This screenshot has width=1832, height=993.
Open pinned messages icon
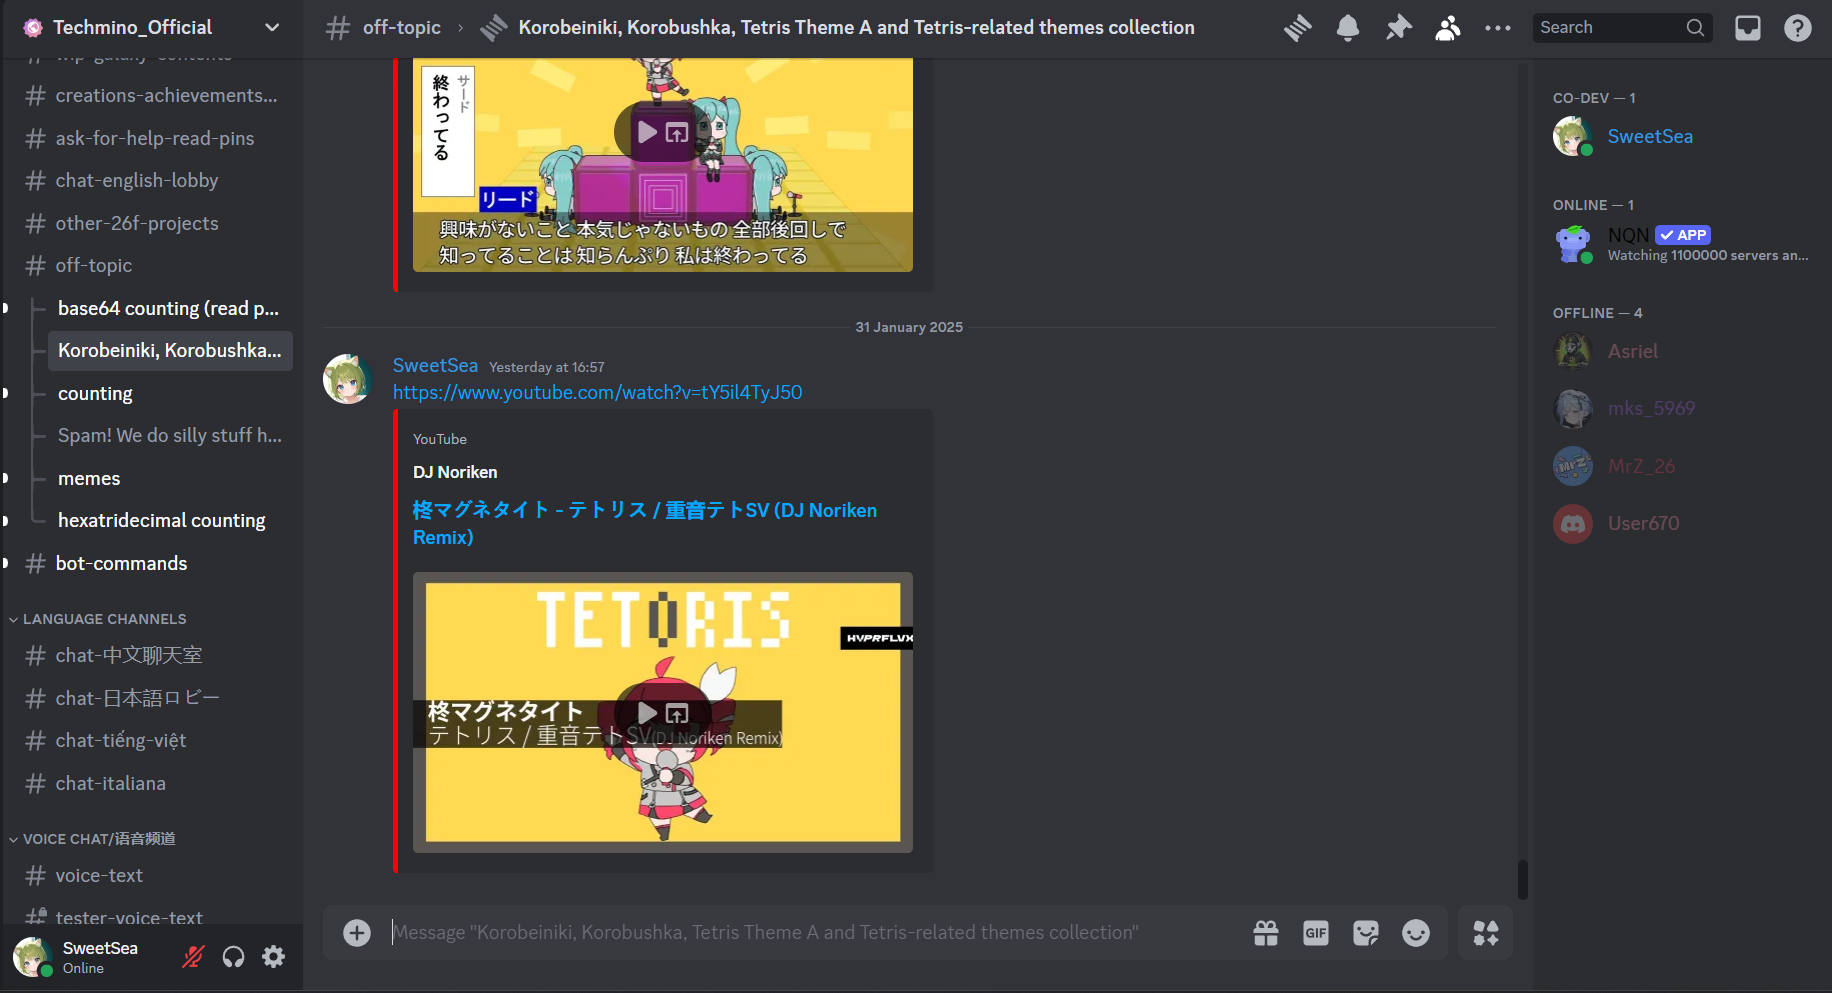coord(1398,28)
